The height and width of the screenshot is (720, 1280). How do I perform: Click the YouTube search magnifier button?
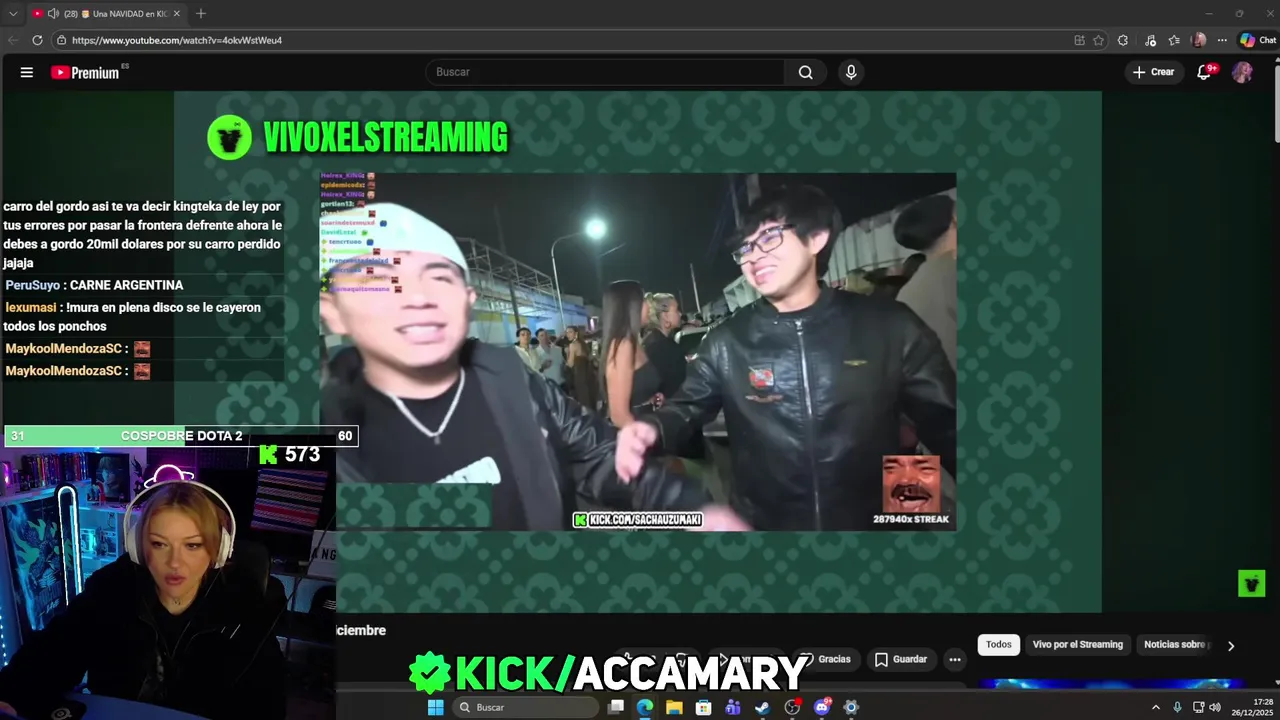(805, 72)
